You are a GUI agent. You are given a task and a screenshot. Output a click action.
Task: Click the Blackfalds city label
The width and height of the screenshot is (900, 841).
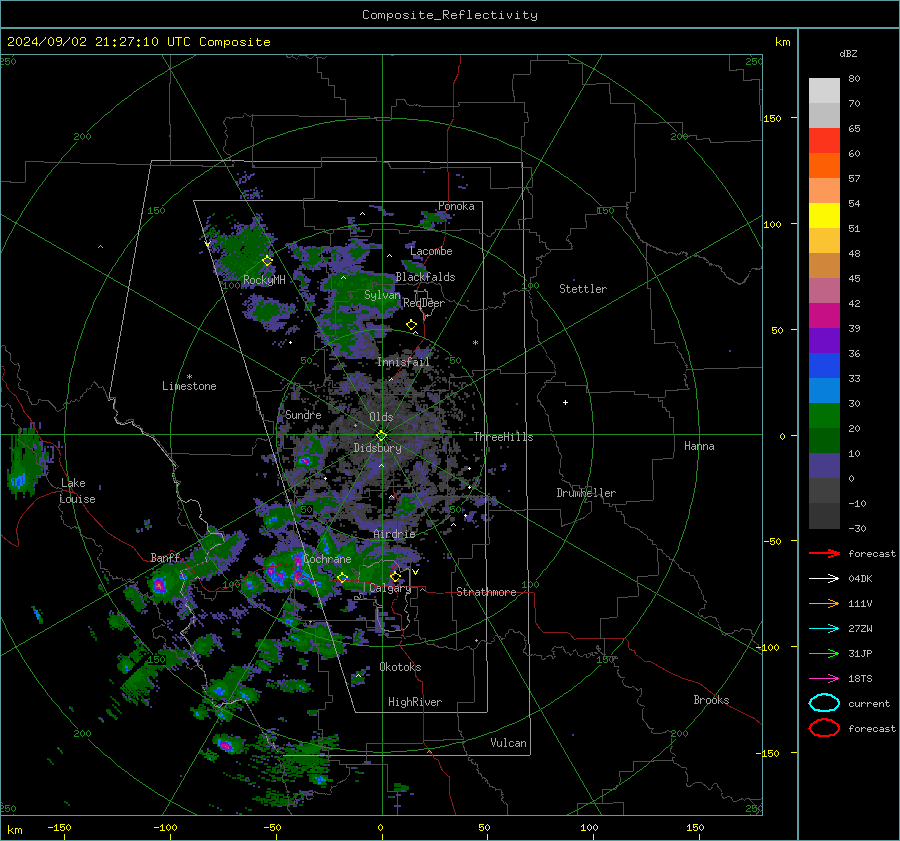425,277
